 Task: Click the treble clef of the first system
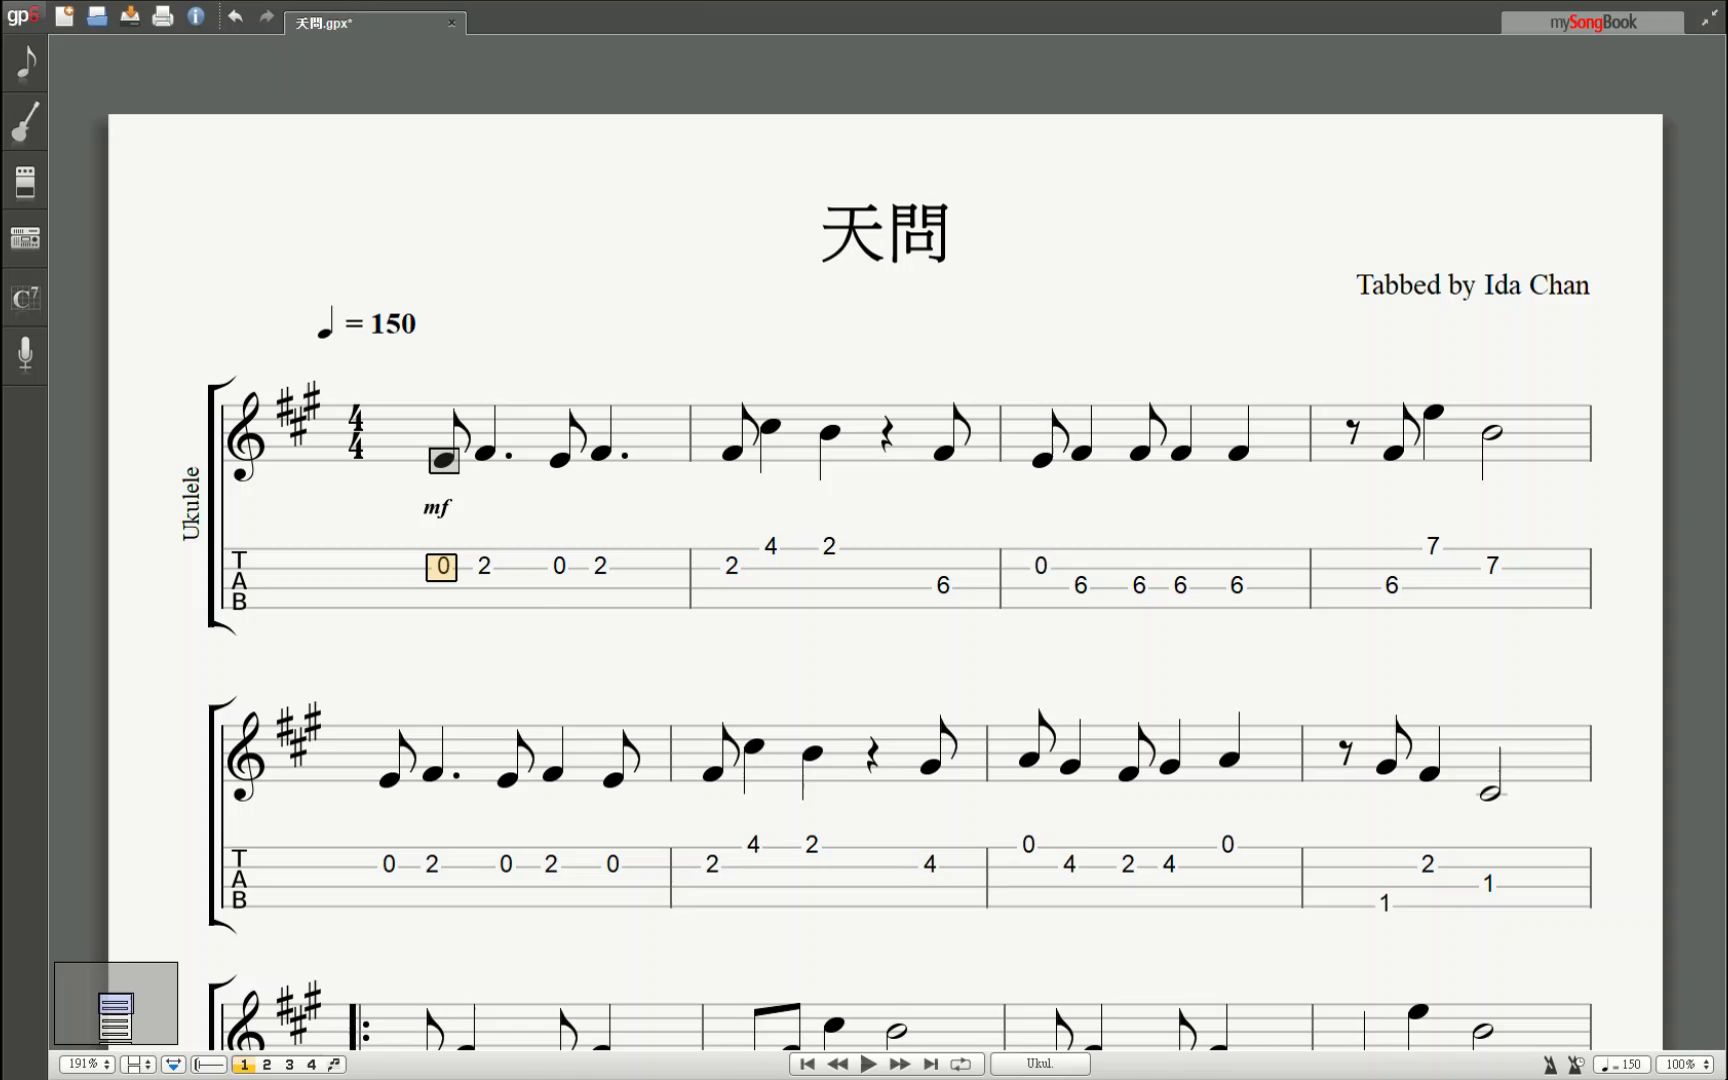(246, 437)
